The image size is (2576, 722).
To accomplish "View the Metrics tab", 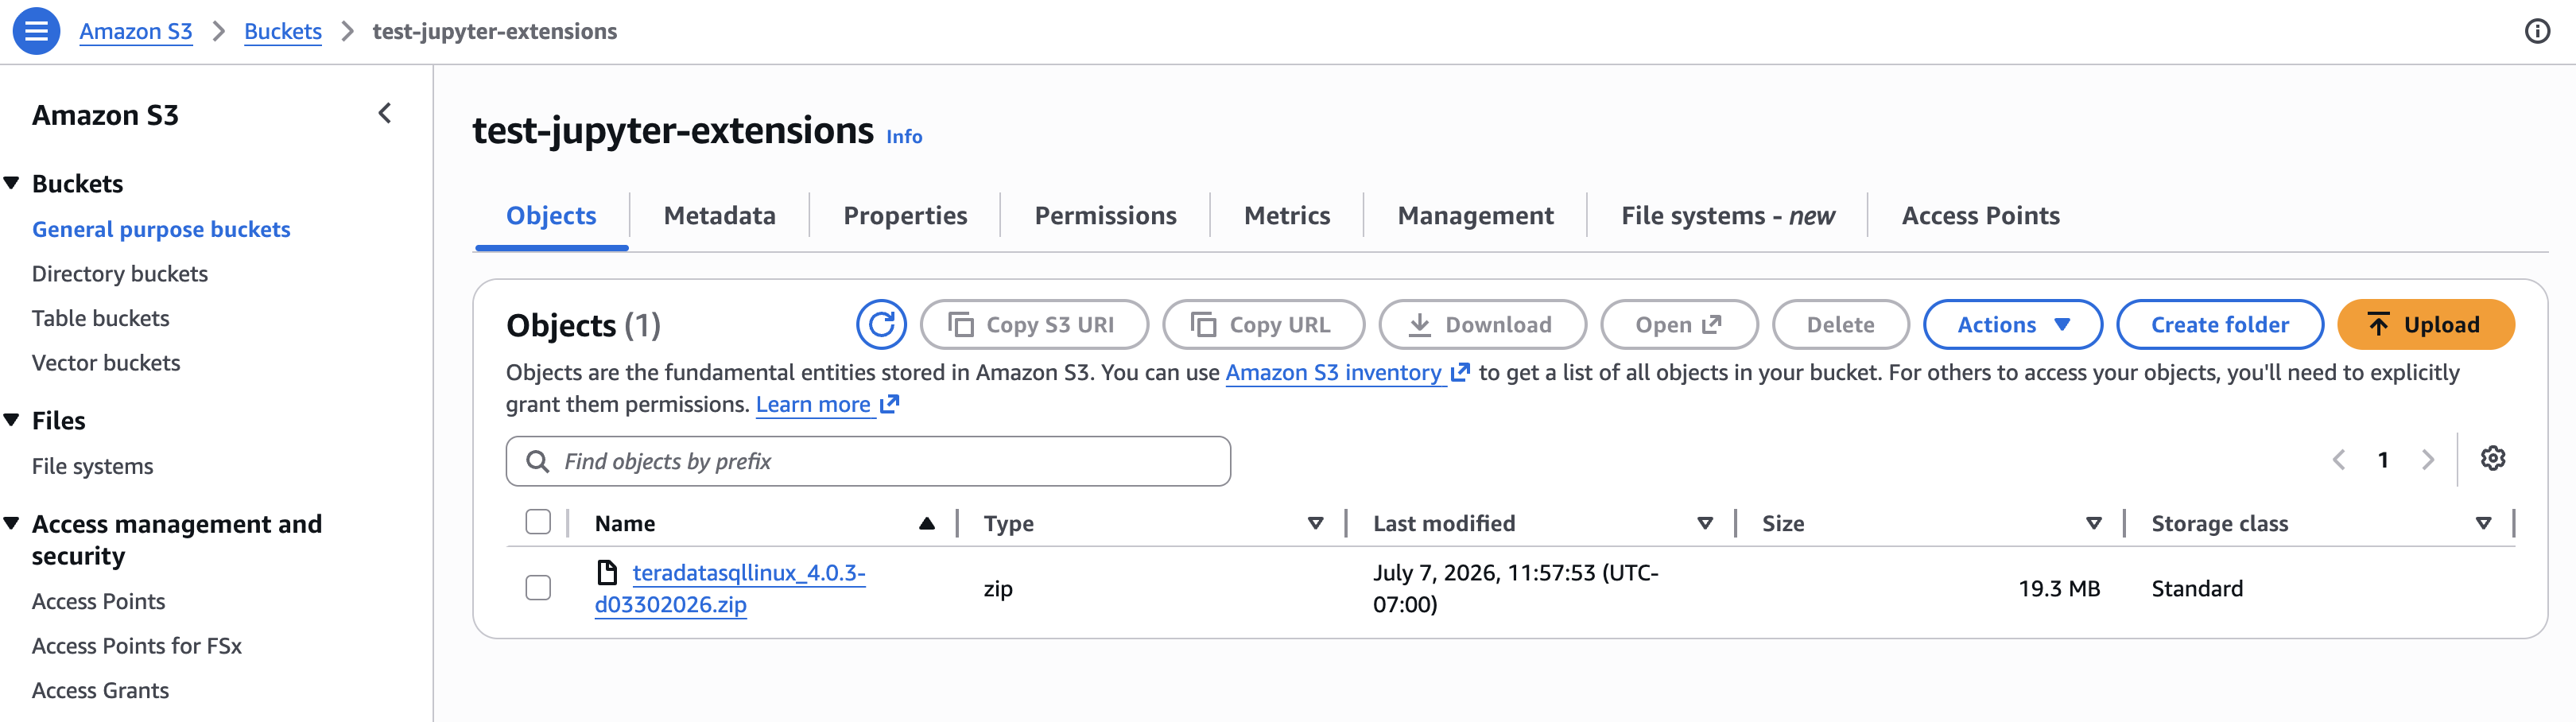I will click(1287, 215).
